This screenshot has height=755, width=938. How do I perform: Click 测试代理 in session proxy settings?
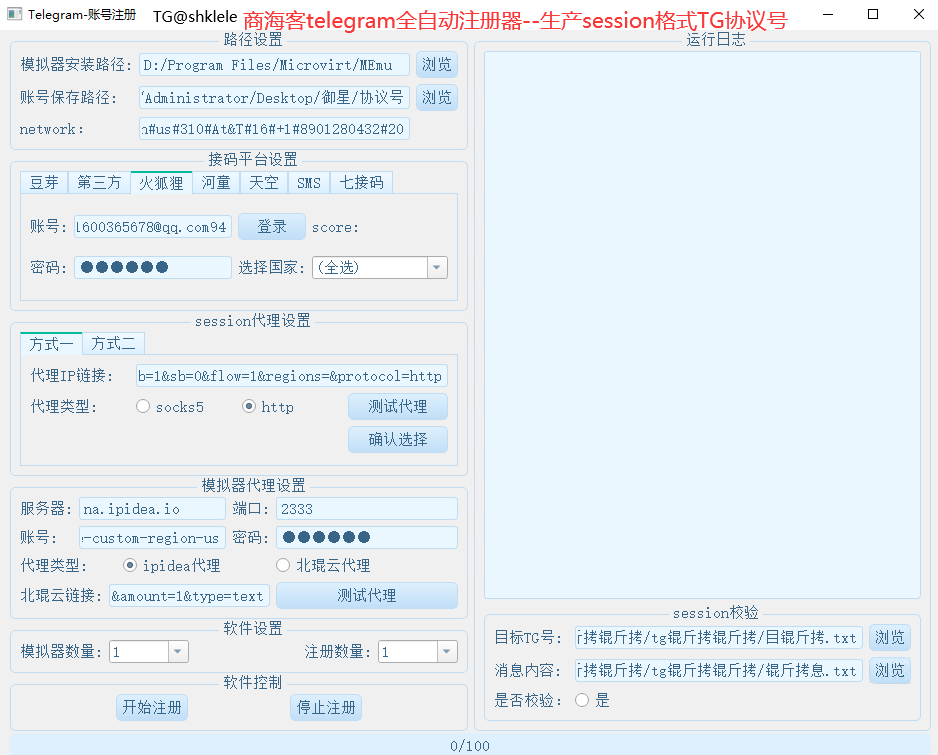(398, 407)
